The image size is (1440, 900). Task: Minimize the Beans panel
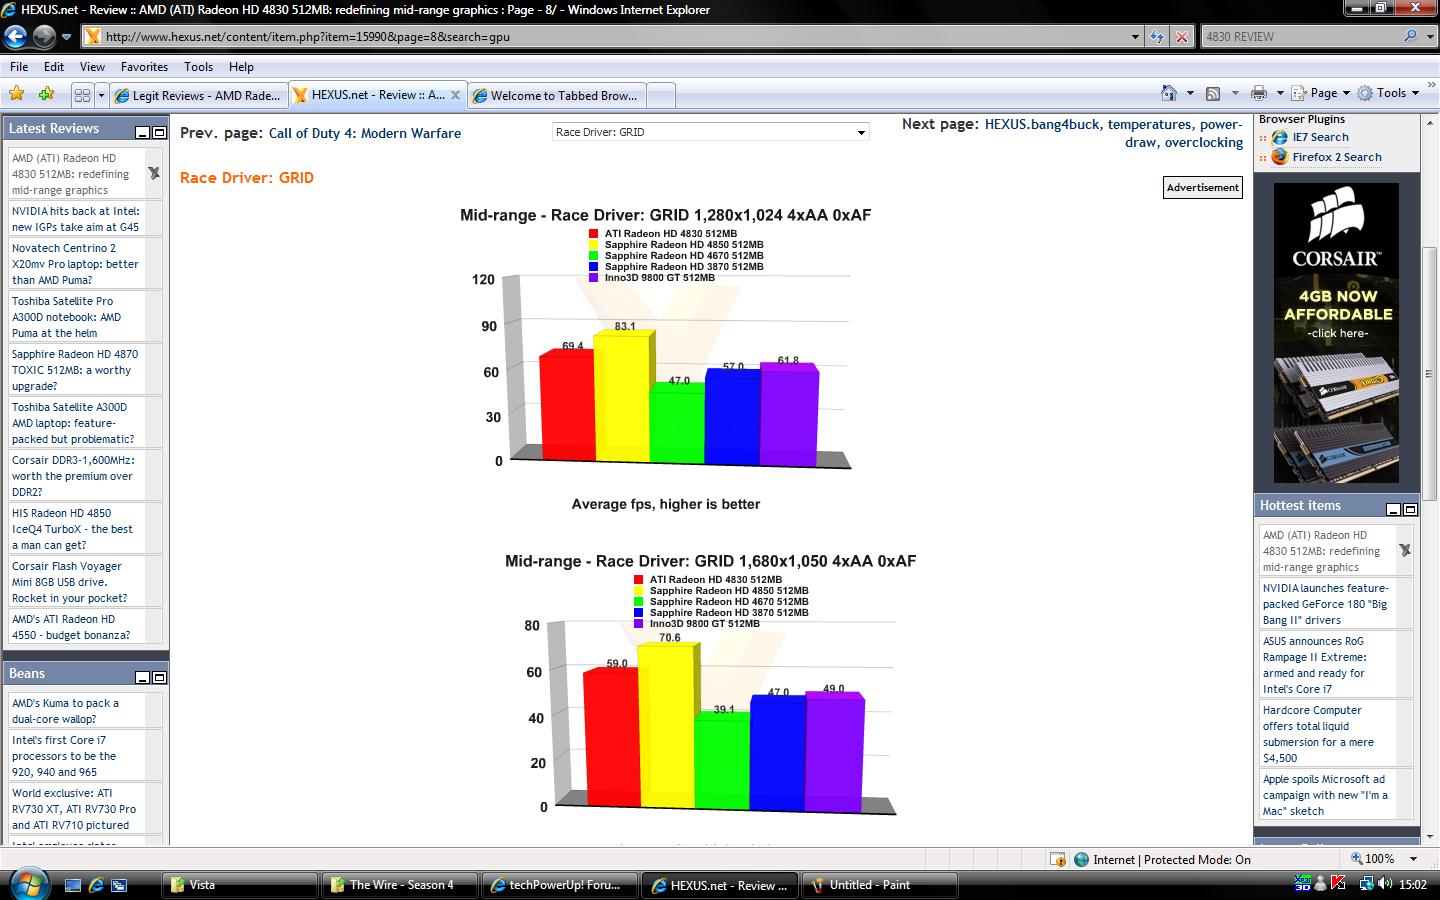[143, 677]
